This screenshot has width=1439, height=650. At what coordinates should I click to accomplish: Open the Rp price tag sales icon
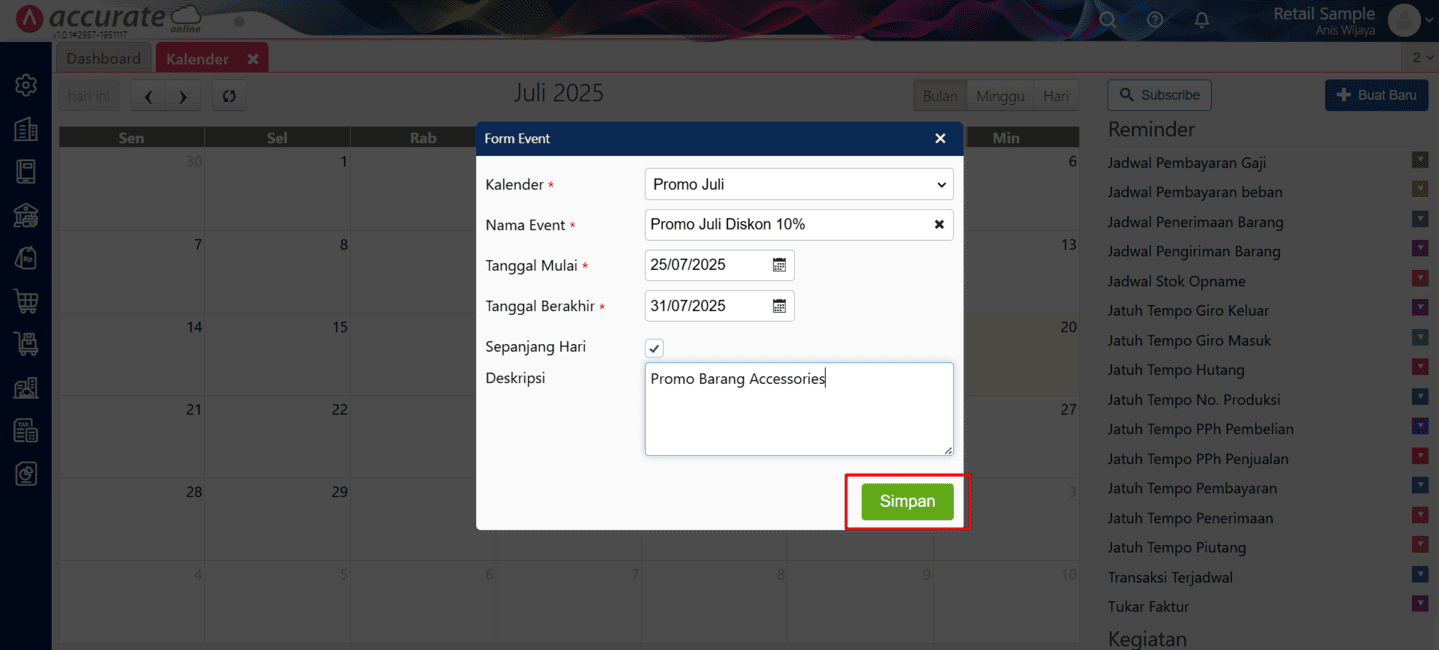[x=26, y=257]
